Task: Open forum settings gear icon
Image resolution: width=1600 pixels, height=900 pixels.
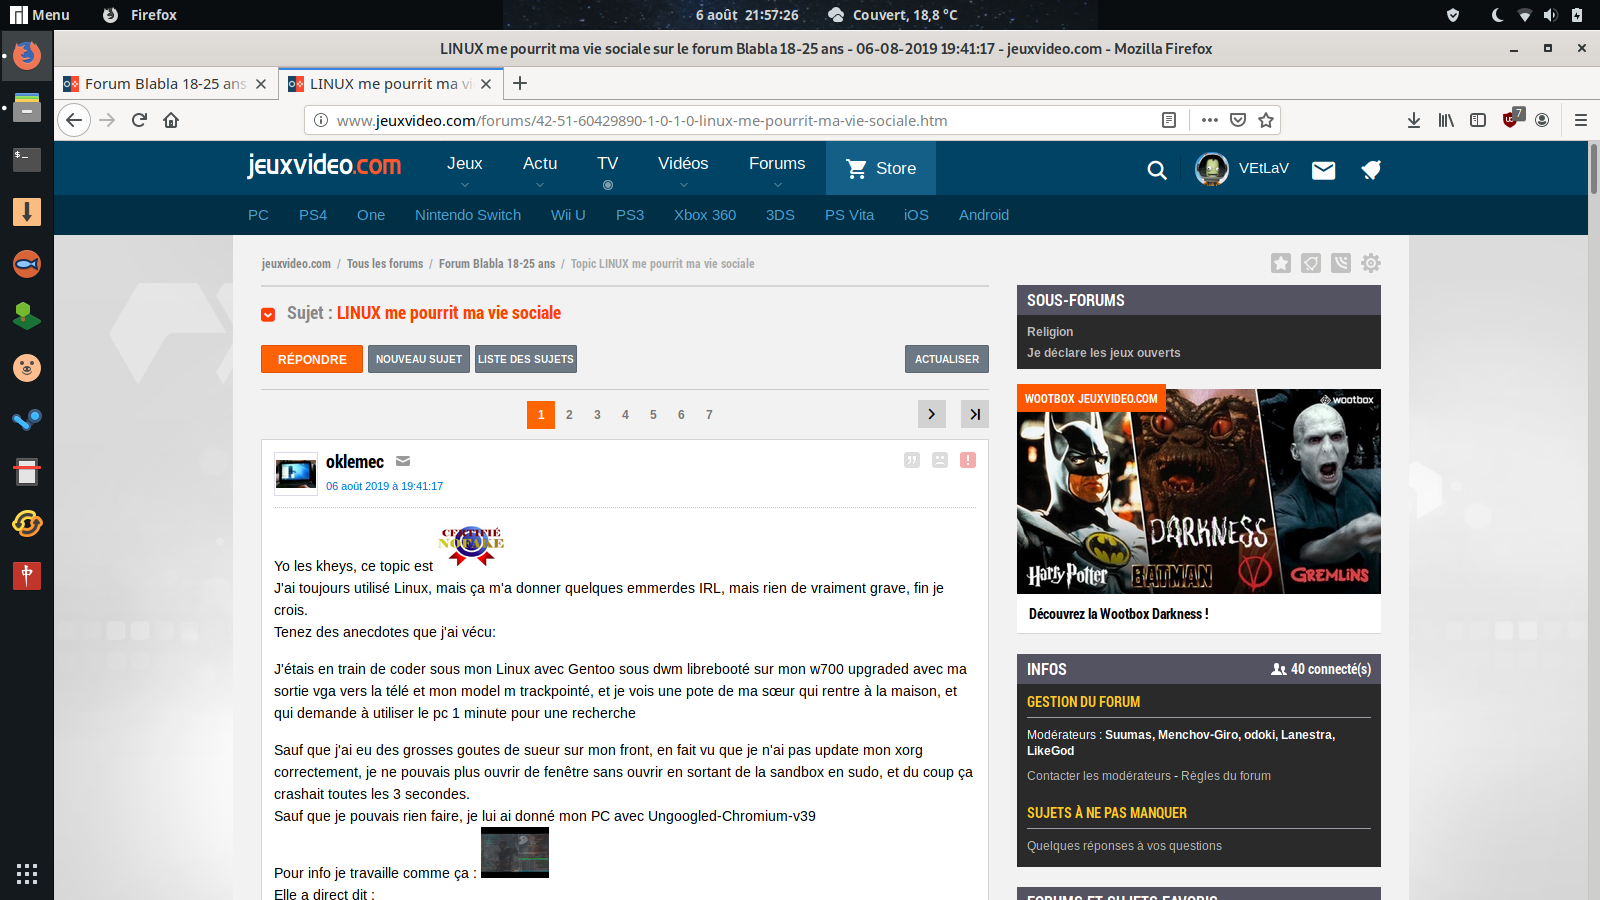Action: pos(1371,263)
